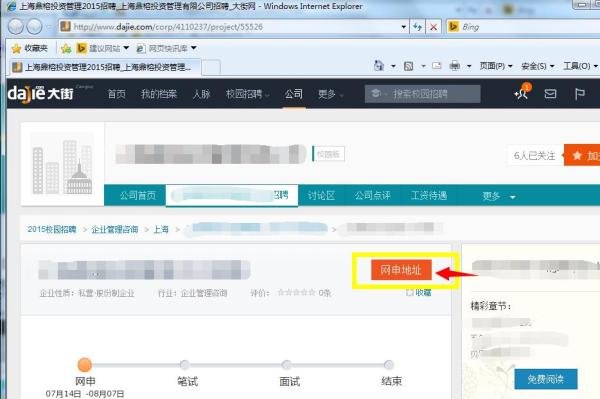
Task: Open the messages envelope icon
Action: pos(550,94)
